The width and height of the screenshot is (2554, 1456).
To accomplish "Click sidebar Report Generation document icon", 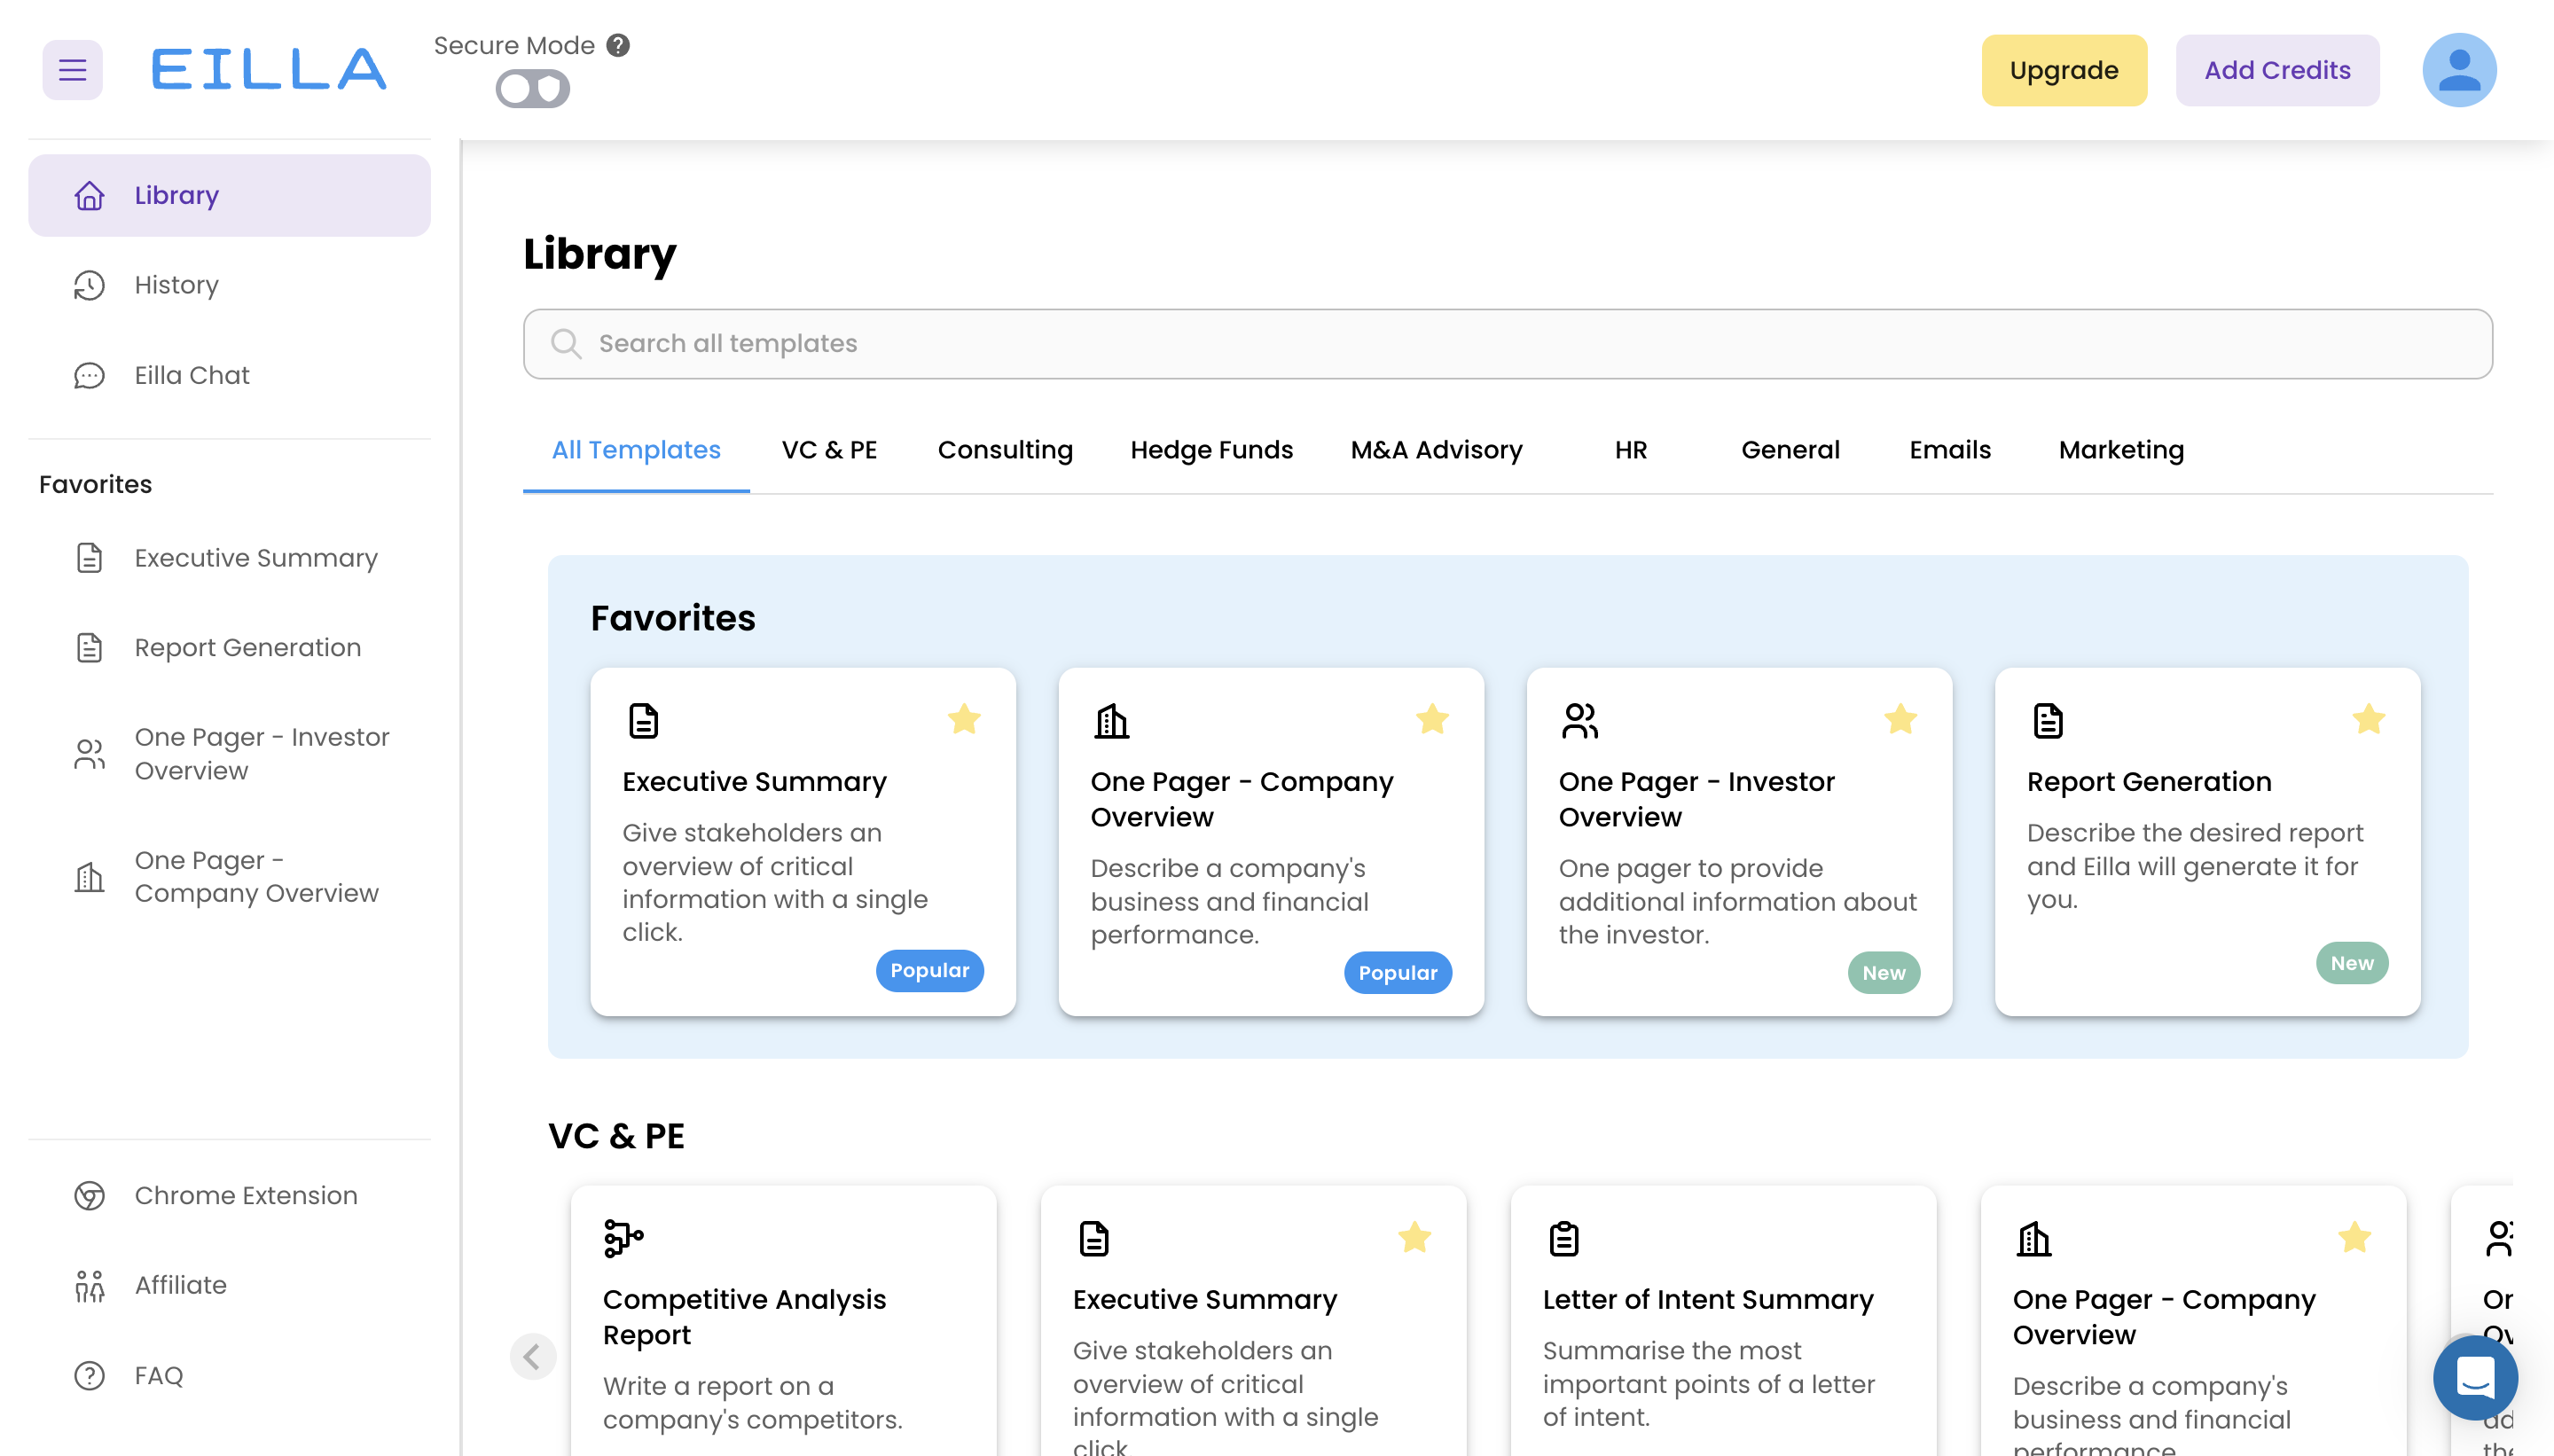I will pos(89,648).
